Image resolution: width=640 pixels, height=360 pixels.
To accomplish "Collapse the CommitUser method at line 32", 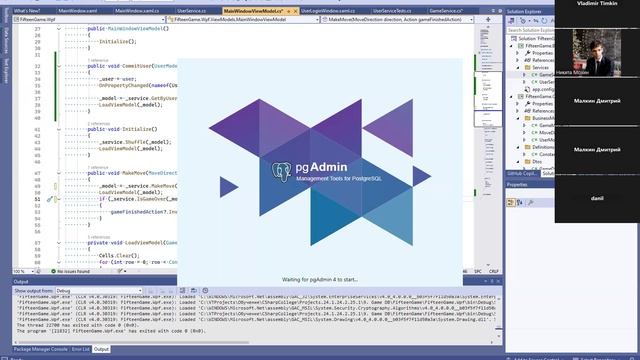I will tap(59, 66).
